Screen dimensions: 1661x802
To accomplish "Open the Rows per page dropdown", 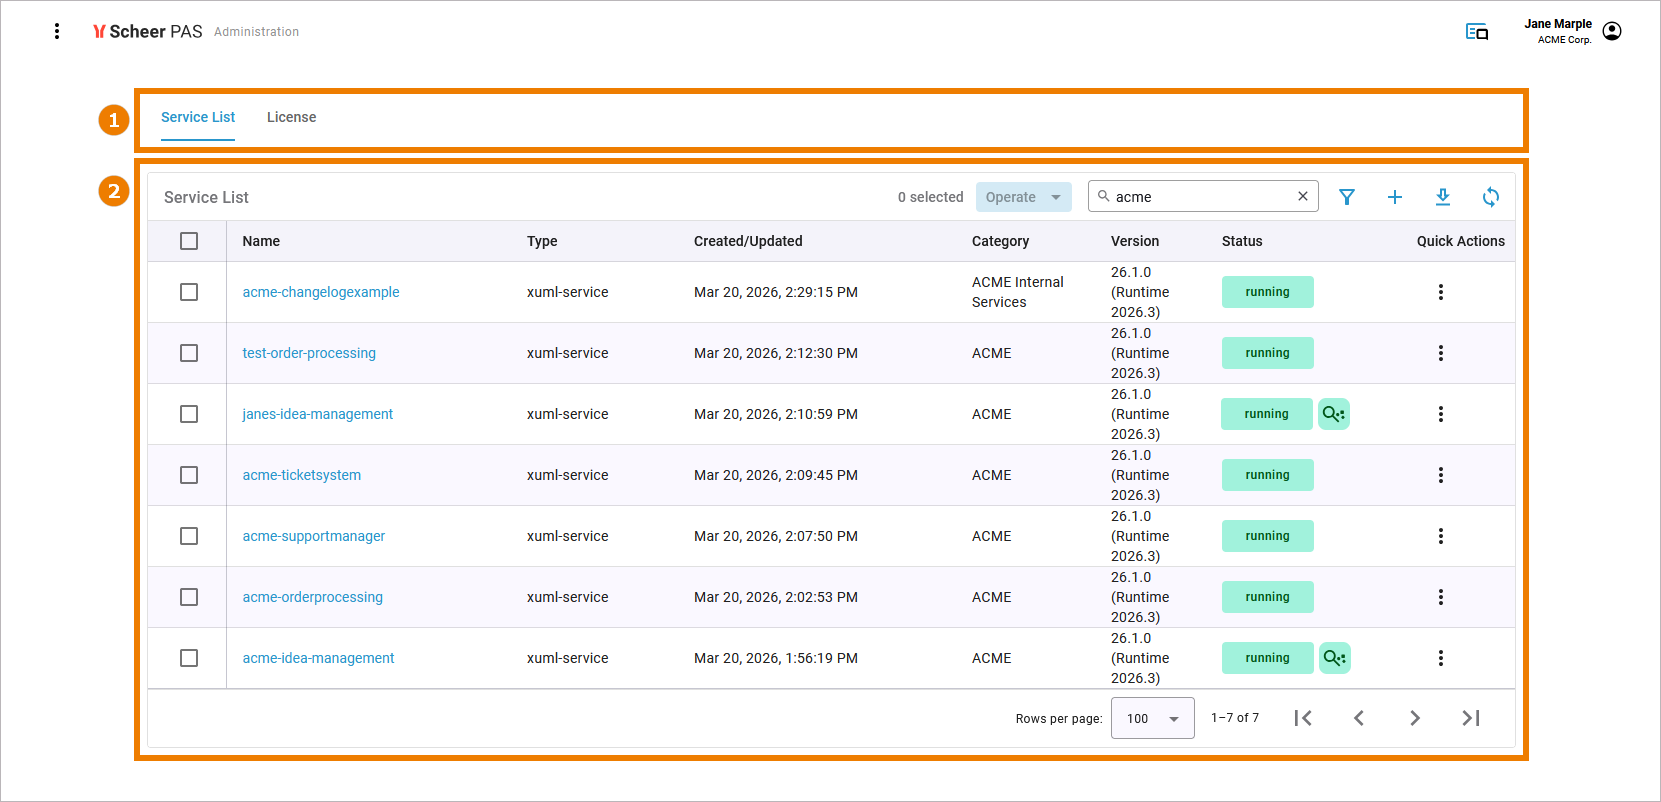I will point(1152,718).
